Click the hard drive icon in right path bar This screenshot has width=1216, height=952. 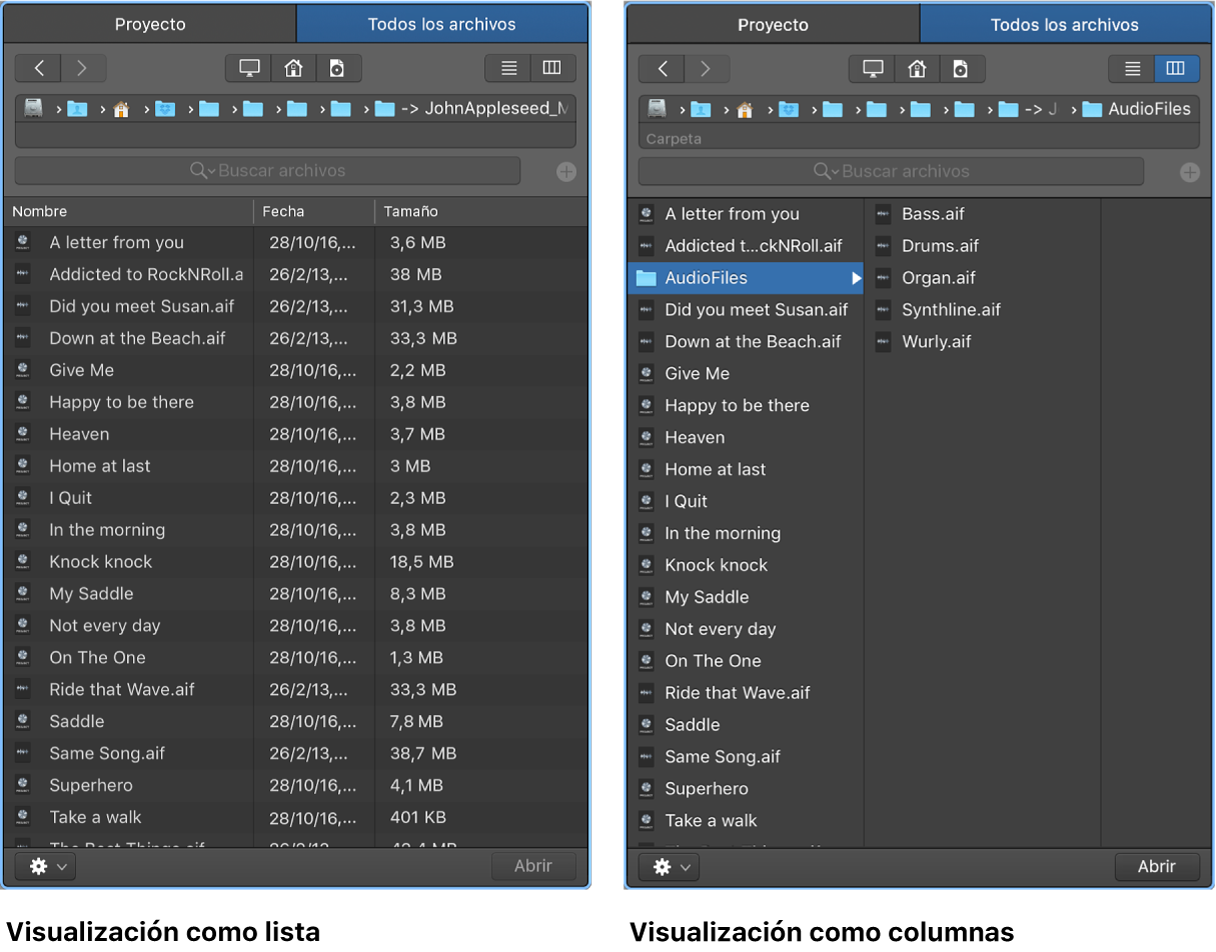click(657, 108)
